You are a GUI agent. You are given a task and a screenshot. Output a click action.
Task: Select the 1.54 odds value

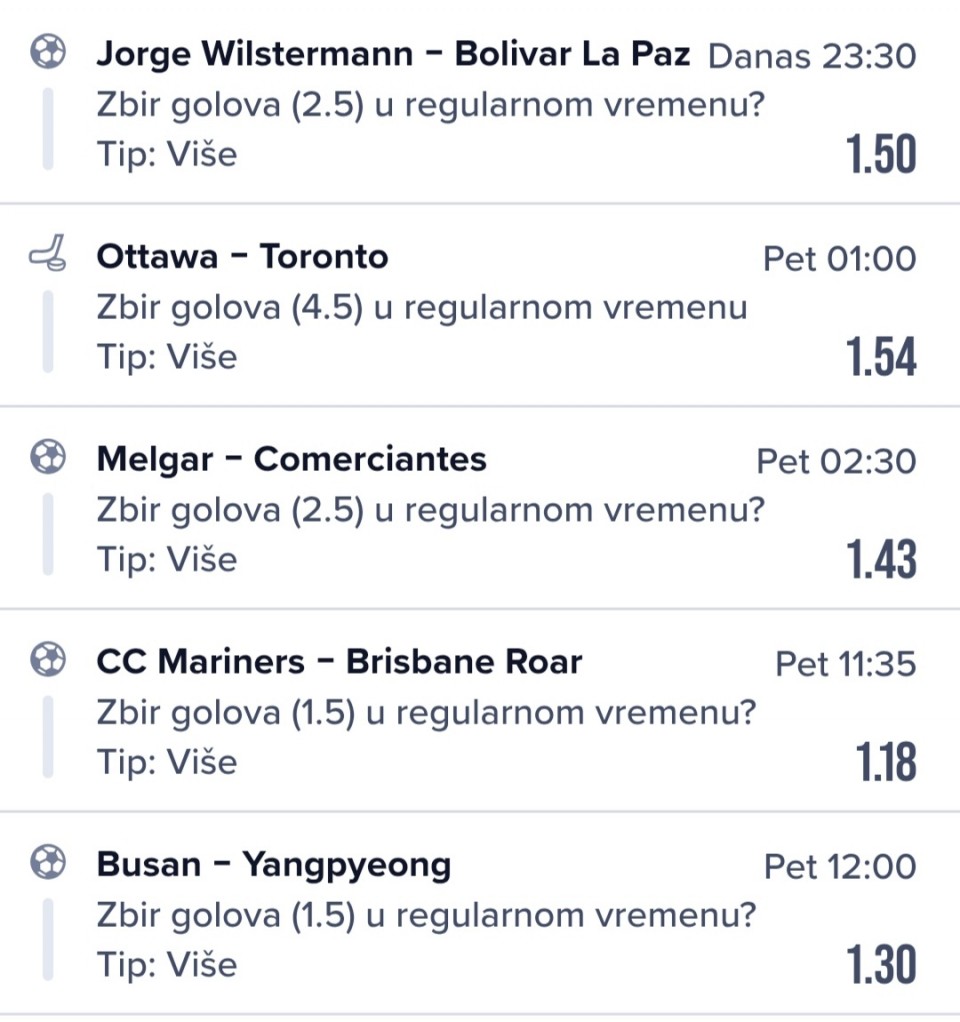881,357
